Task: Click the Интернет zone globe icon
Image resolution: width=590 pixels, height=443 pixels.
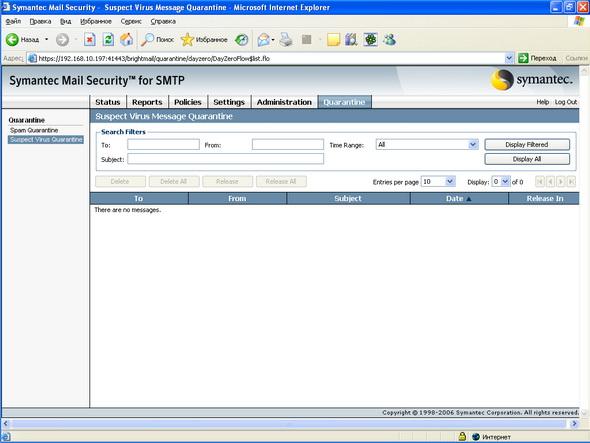Action: [x=476, y=437]
